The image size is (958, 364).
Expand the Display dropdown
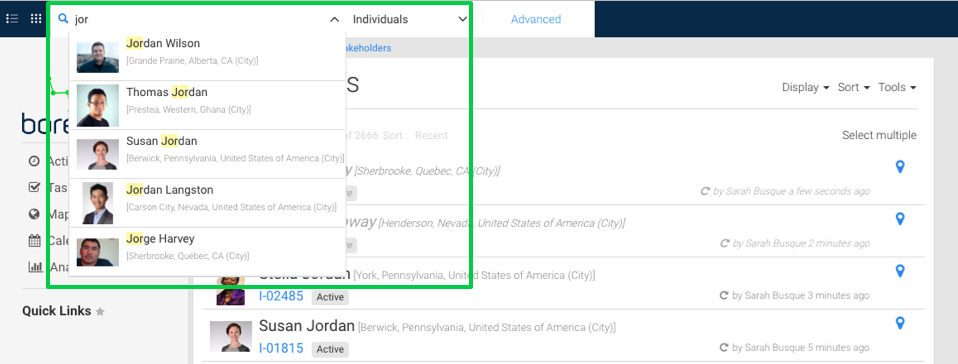[805, 87]
